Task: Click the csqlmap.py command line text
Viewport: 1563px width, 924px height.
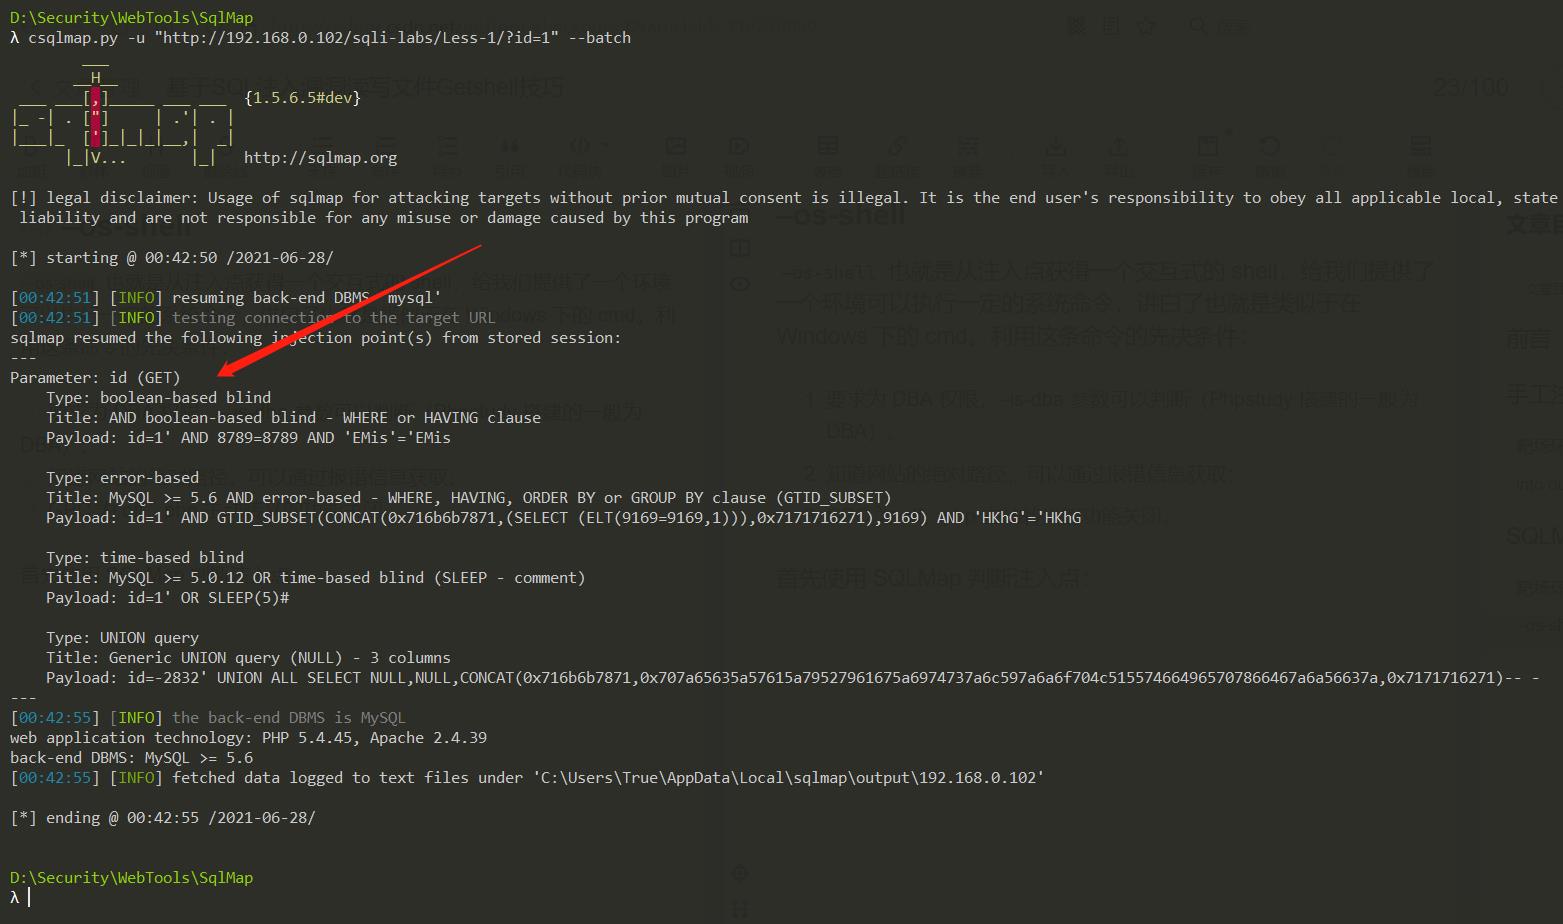Action: click(x=329, y=38)
